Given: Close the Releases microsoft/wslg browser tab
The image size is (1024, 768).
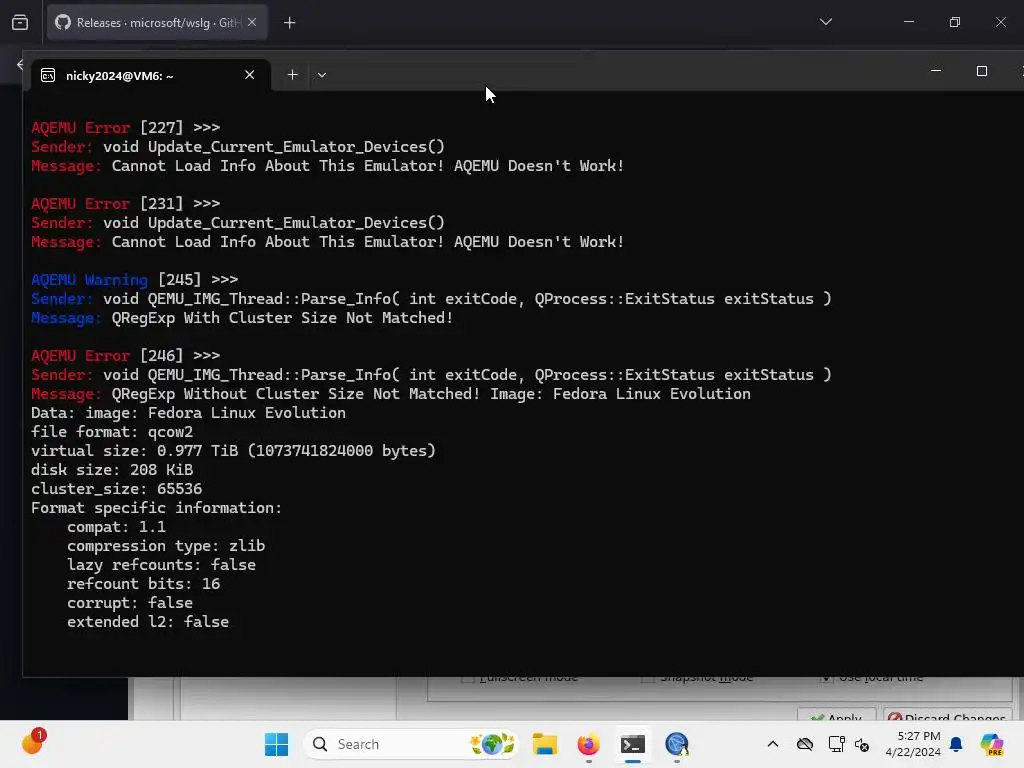Looking at the screenshot, I should [x=252, y=22].
